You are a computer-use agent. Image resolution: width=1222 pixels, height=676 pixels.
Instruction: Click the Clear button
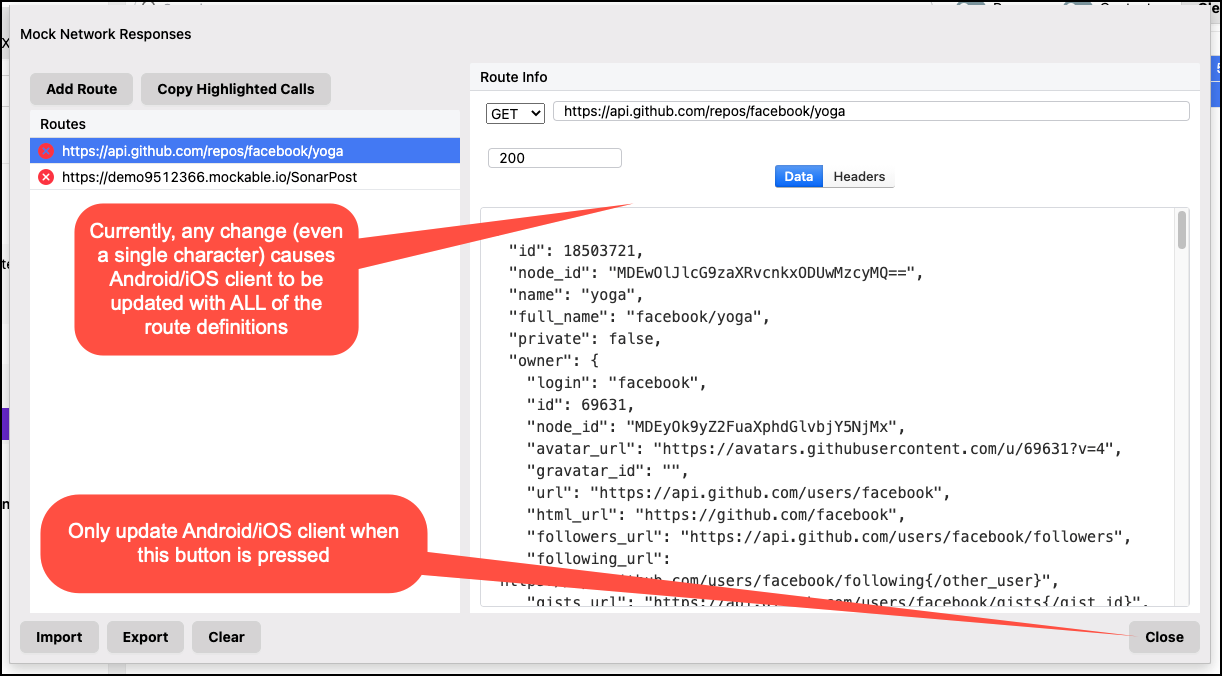point(226,637)
